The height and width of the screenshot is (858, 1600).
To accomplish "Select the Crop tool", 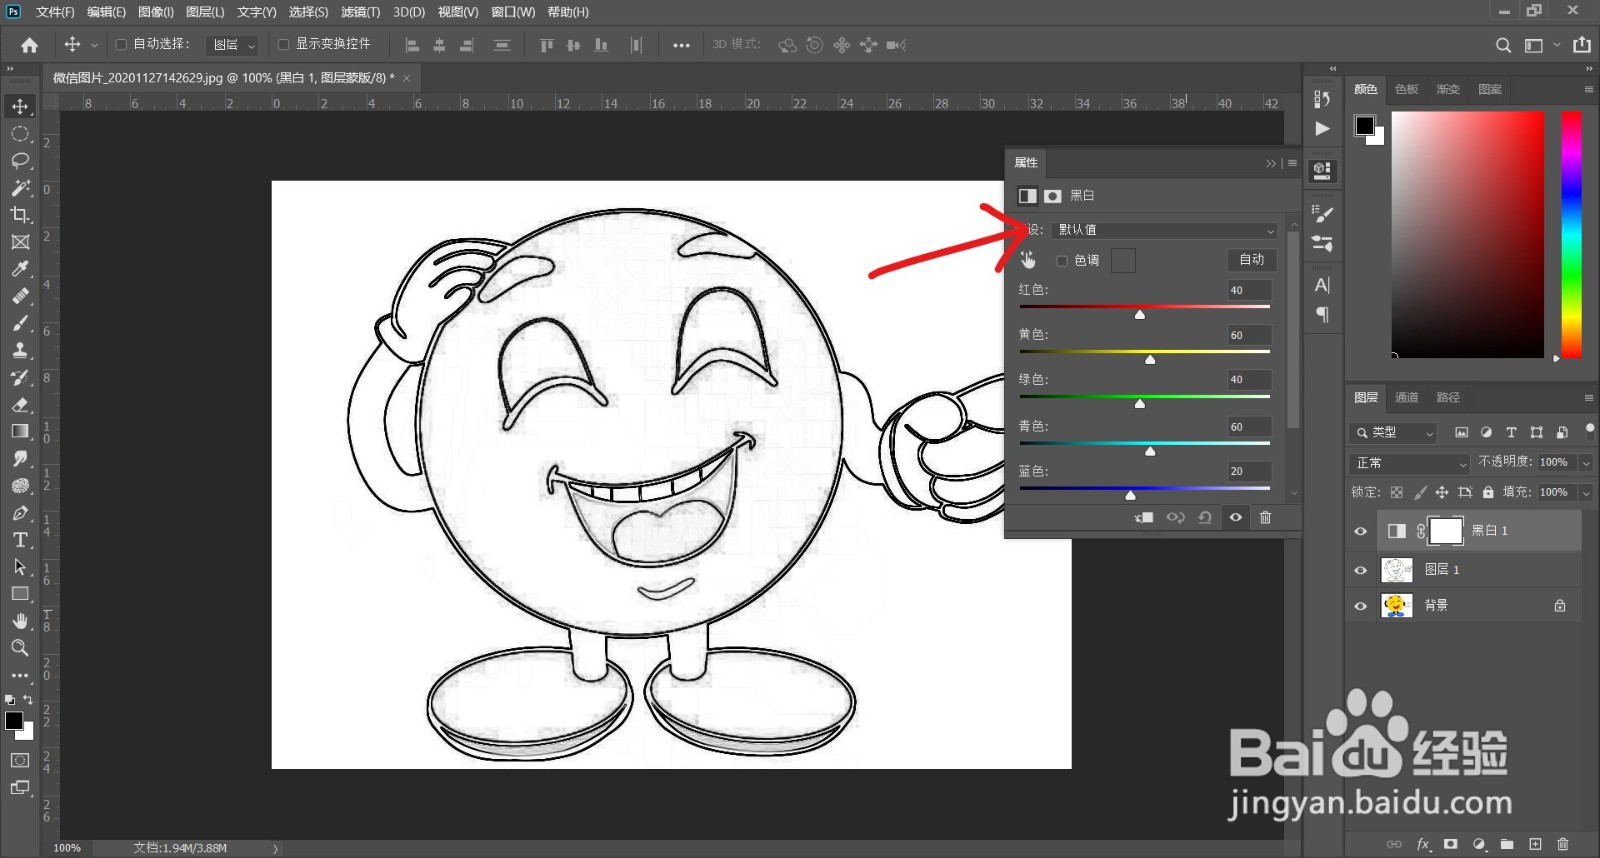I will point(20,215).
